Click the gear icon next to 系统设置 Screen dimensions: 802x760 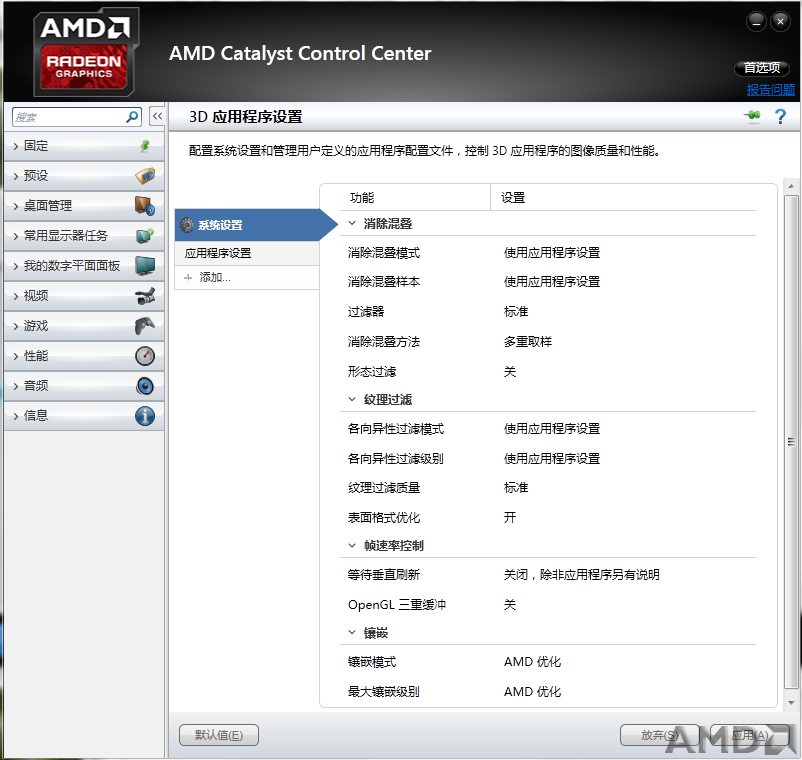pyautogui.click(x=187, y=225)
